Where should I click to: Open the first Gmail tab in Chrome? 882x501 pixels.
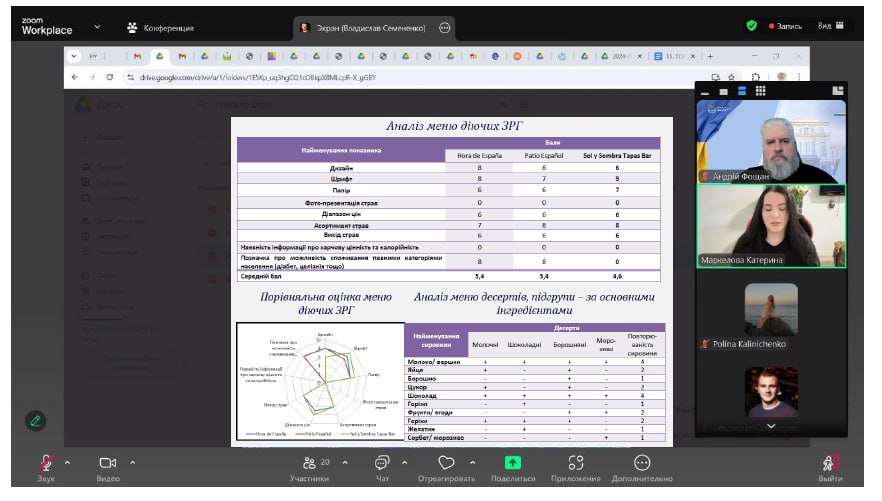click(x=137, y=56)
